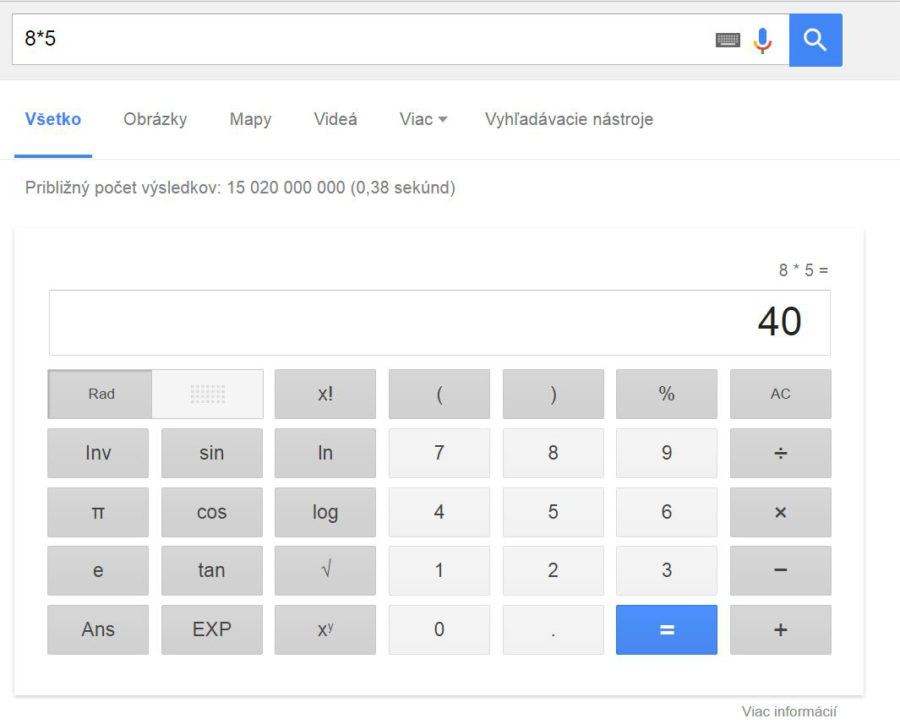The image size is (900, 724).
Task: Click the percent % key
Action: (x=666, y=394)
